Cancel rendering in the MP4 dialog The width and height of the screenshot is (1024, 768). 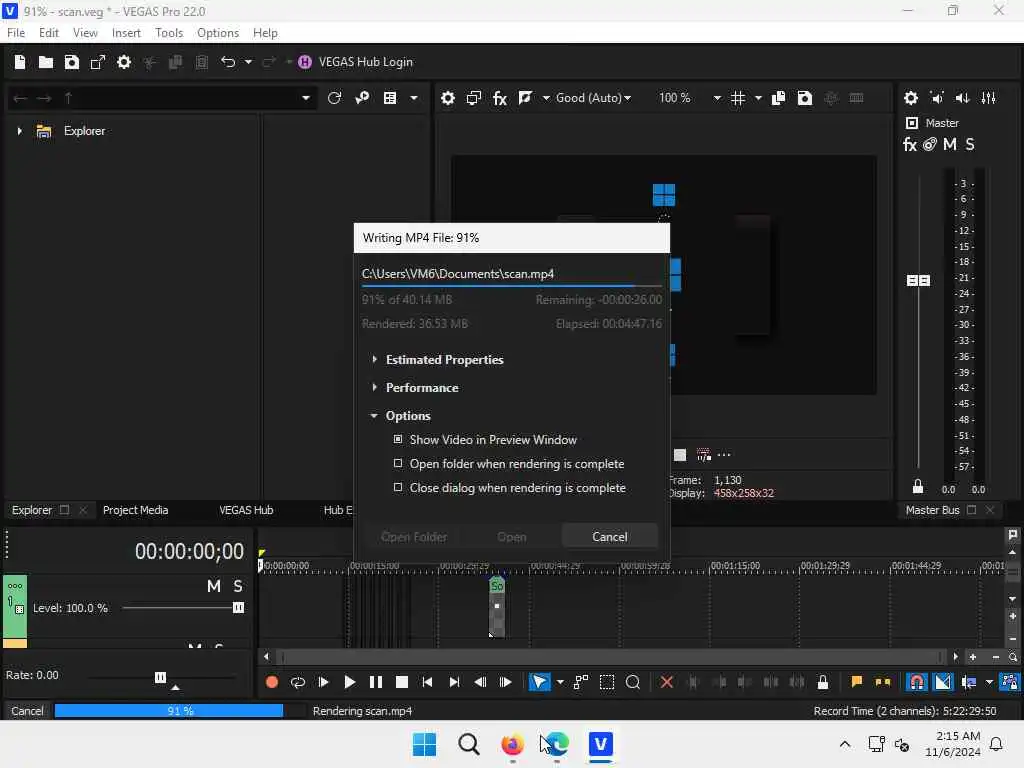pyautogui.click(x=609, y=537)
